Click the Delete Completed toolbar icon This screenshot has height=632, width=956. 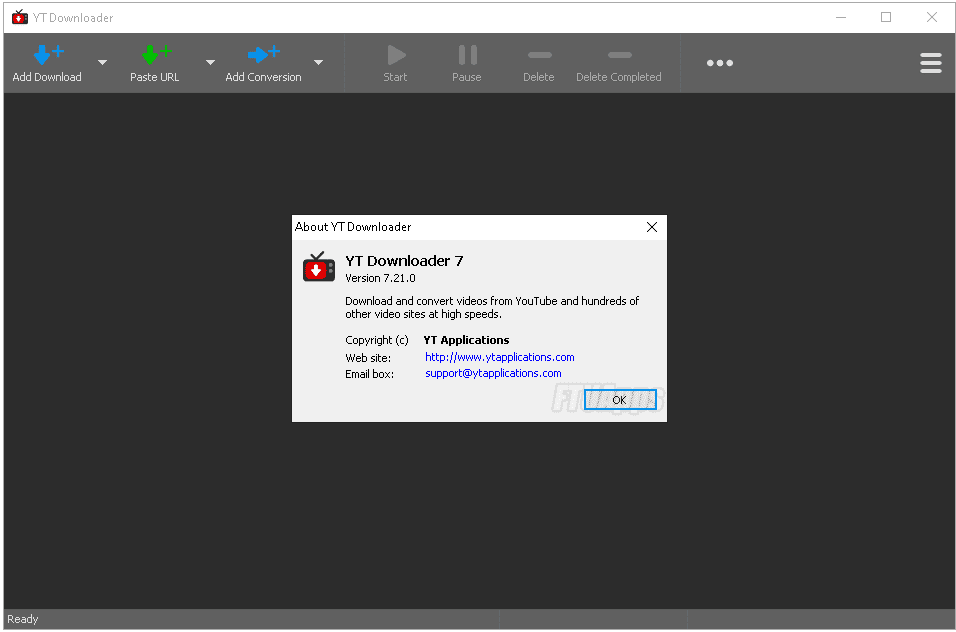(619, 55)
